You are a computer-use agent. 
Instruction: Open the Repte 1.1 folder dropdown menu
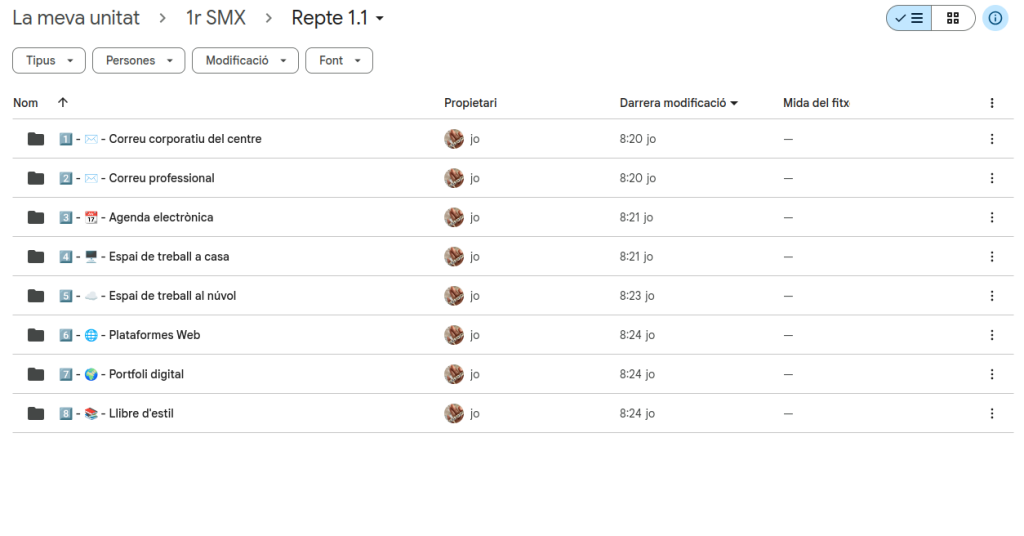click(338, 18)
